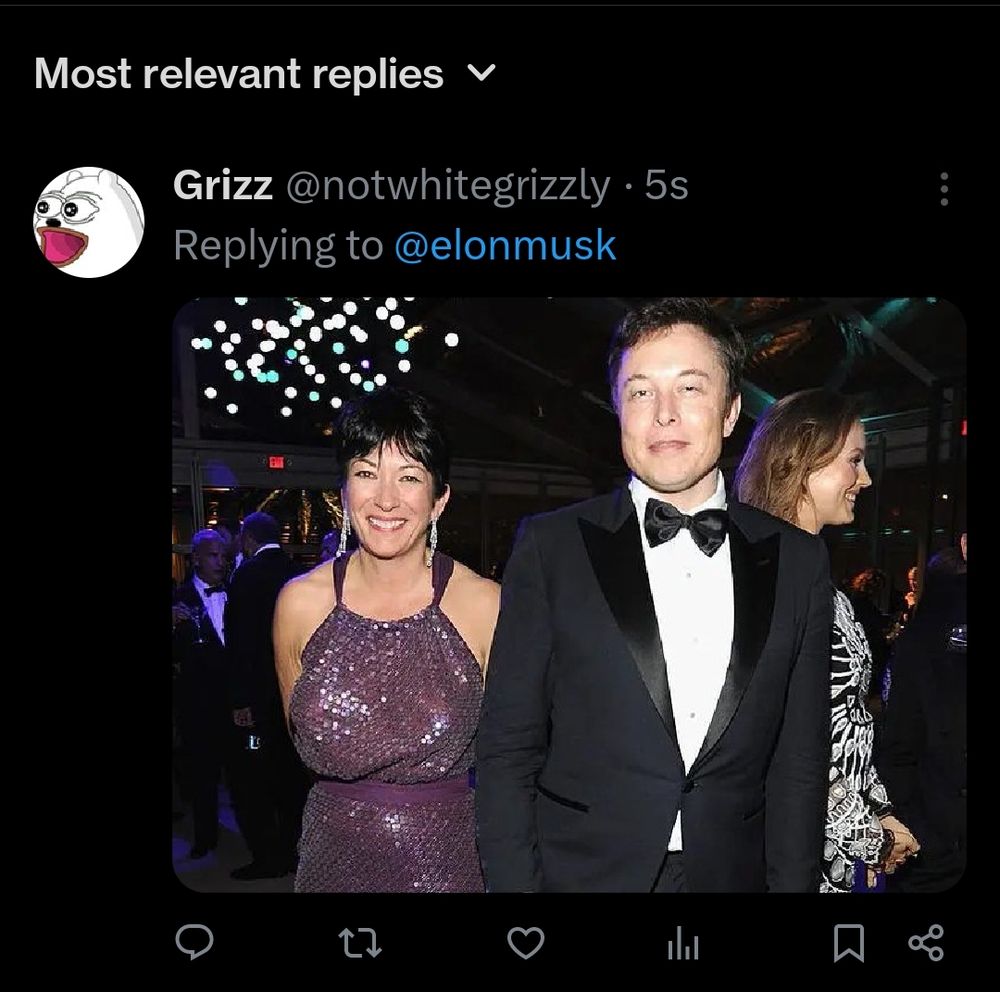Share the post via share icon
The image size is (1000, 992).
[x=925, y=941]
